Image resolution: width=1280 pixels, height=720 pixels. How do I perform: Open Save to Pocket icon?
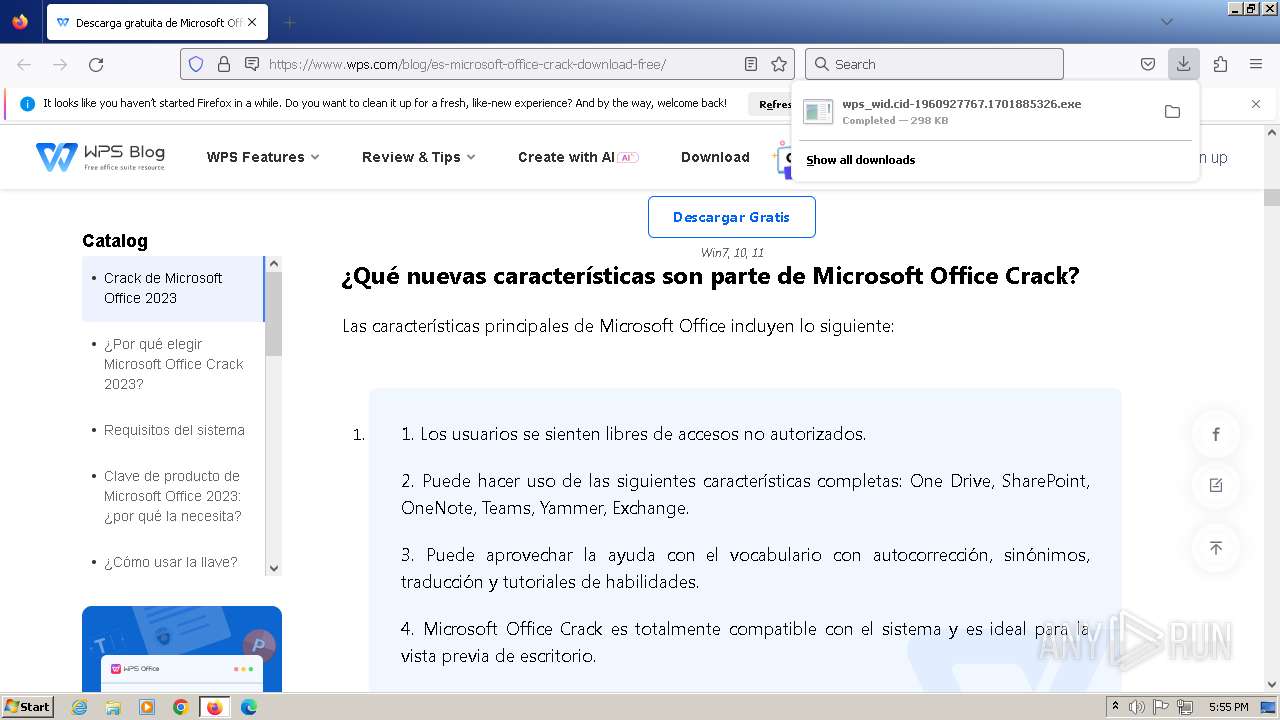pyautogui.click(x=1148, y=64)
